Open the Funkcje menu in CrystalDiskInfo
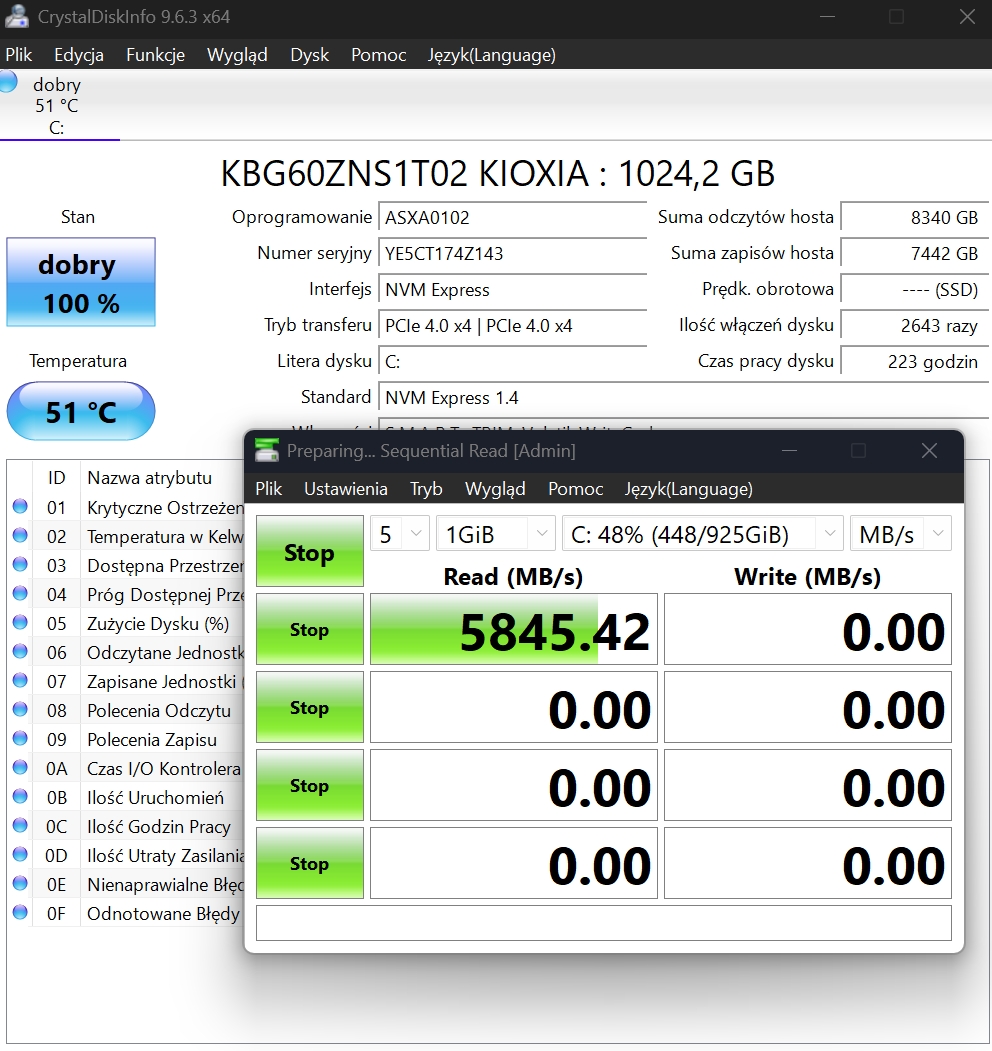 pyautogui.click(x=155, y=55)
